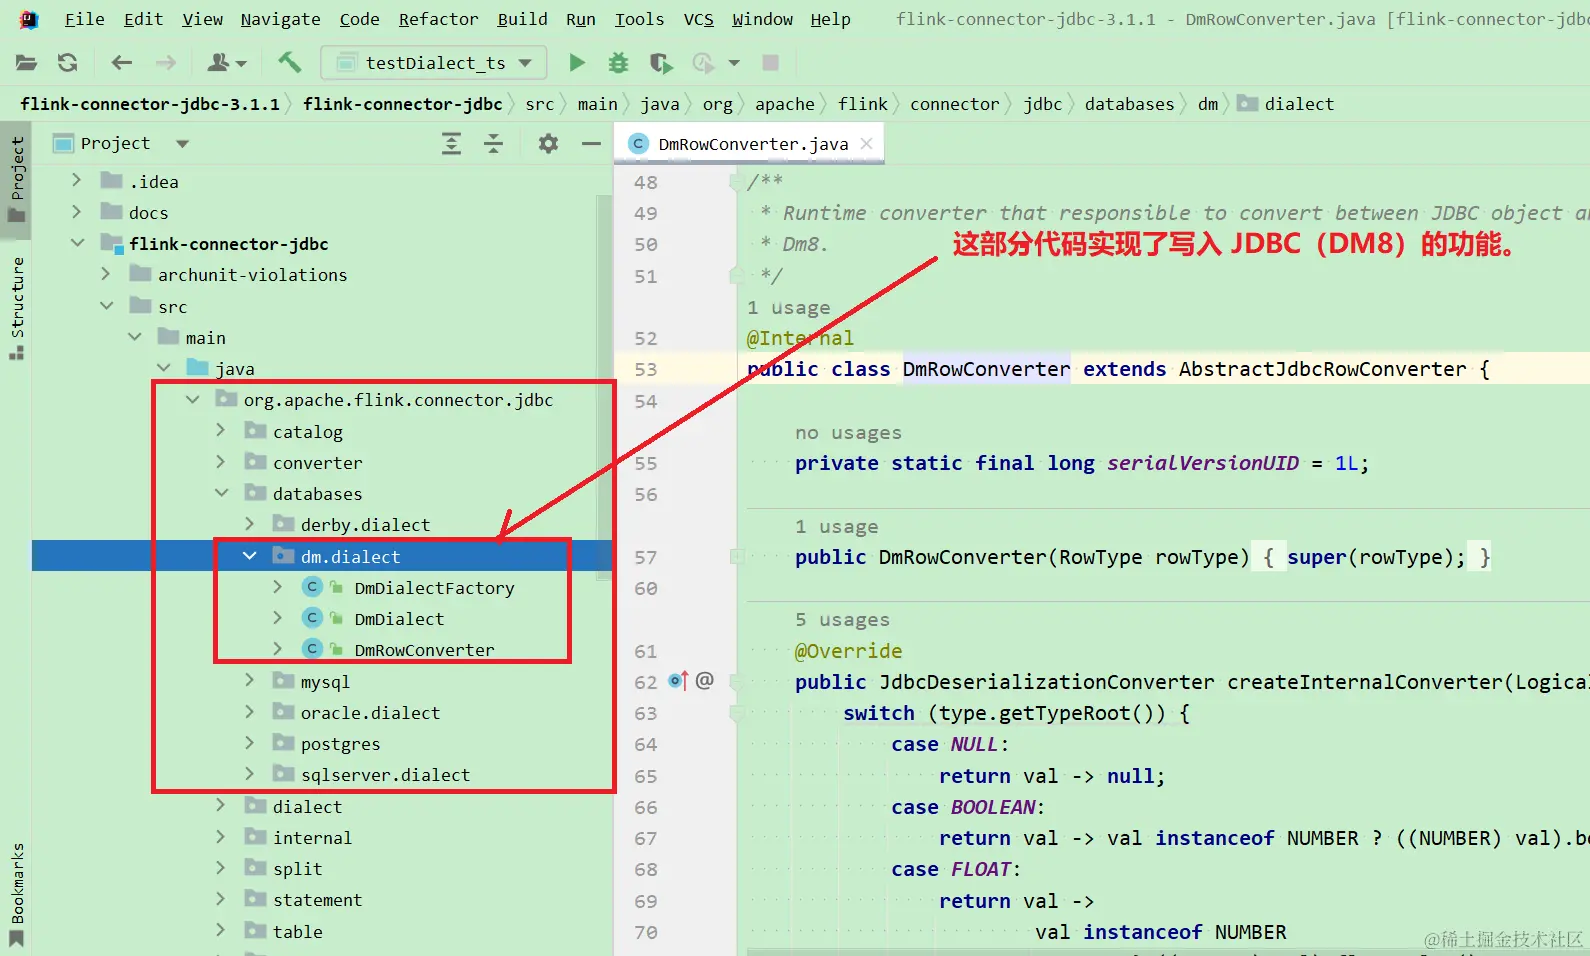Click the overriding-method gutter icon at line 62
The image size is (1590, 956).
pos(678,681)
